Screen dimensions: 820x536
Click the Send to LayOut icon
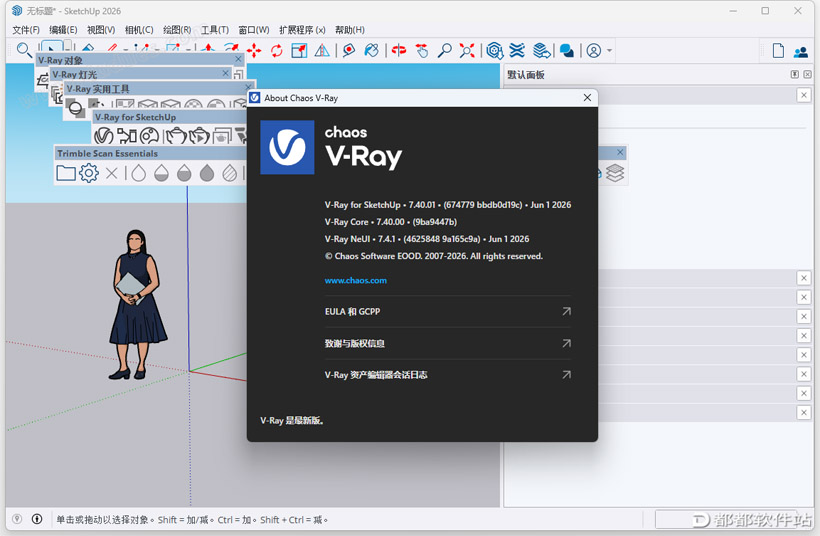pyautogui.click(x=542, y=50)
